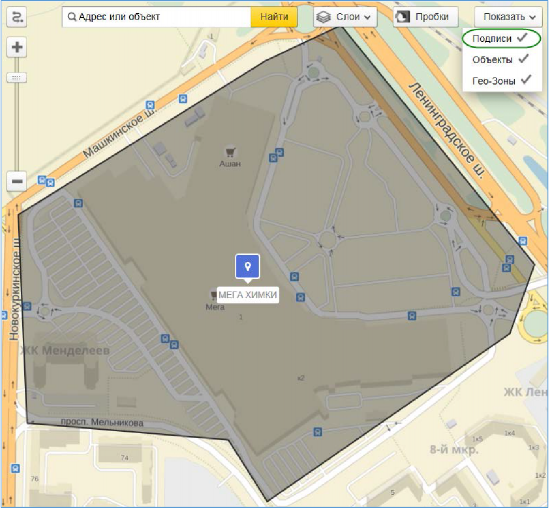
Task: Click the blue МЕГА ХИМКИ location marker
Action: tap(248, 267)
